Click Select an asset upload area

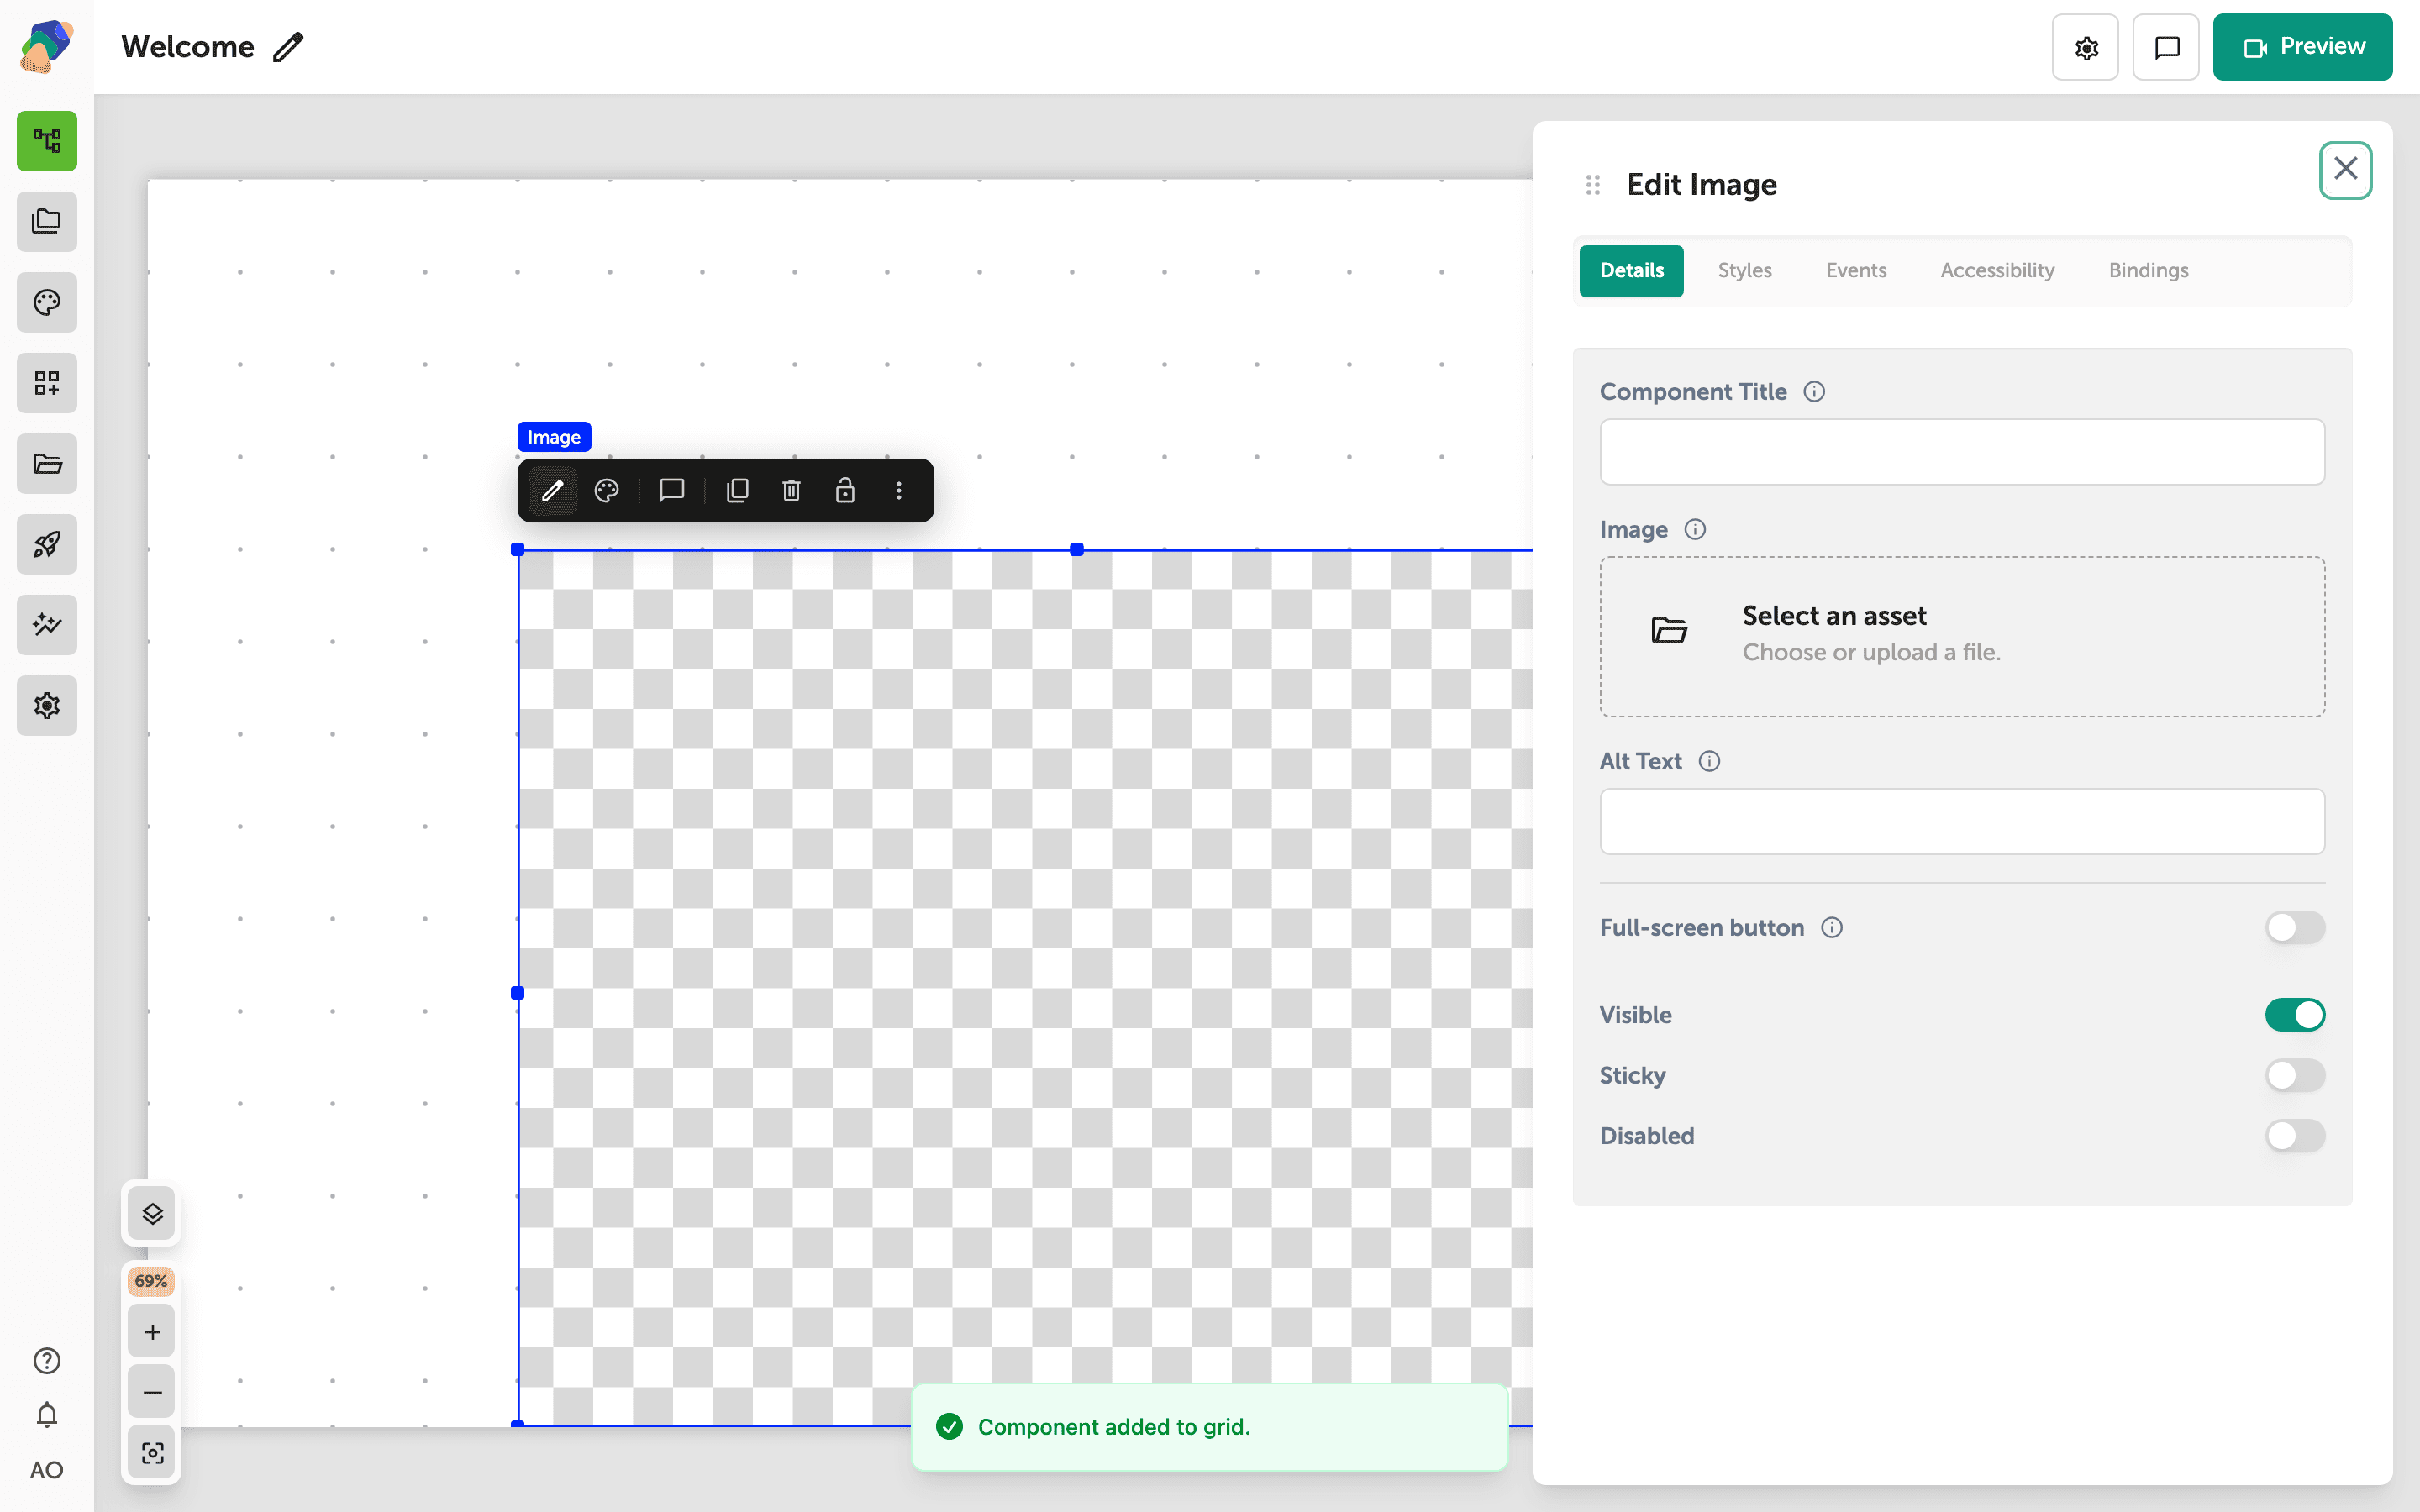pos(1962,636)
